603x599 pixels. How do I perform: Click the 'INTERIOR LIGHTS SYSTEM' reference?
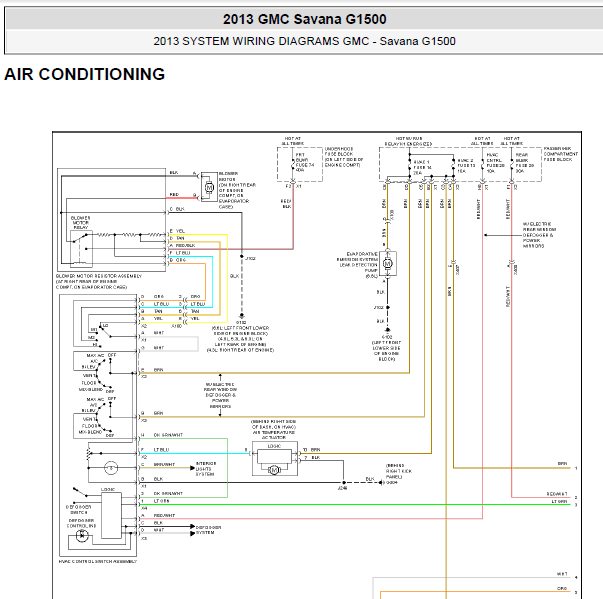click(206, 469)
